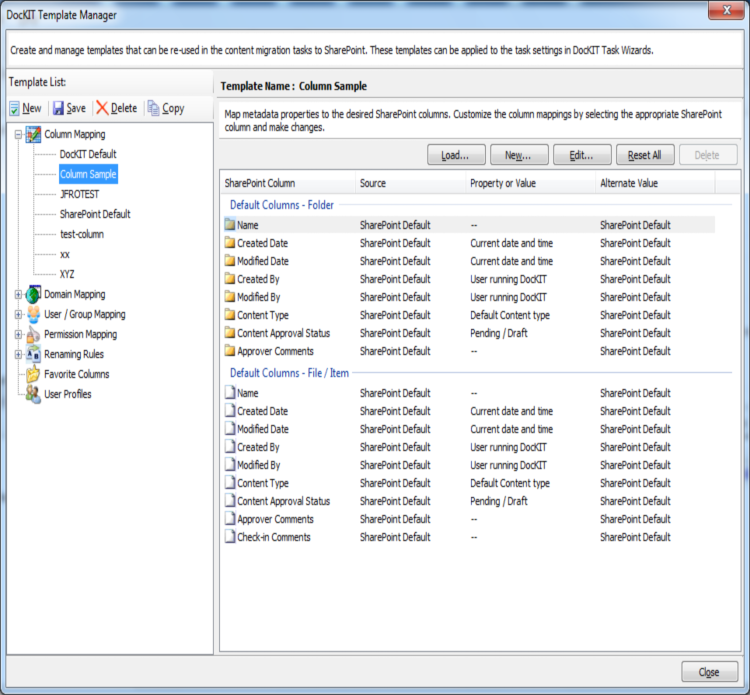Expand the Permission Mapping tree node

click(18, 335)
